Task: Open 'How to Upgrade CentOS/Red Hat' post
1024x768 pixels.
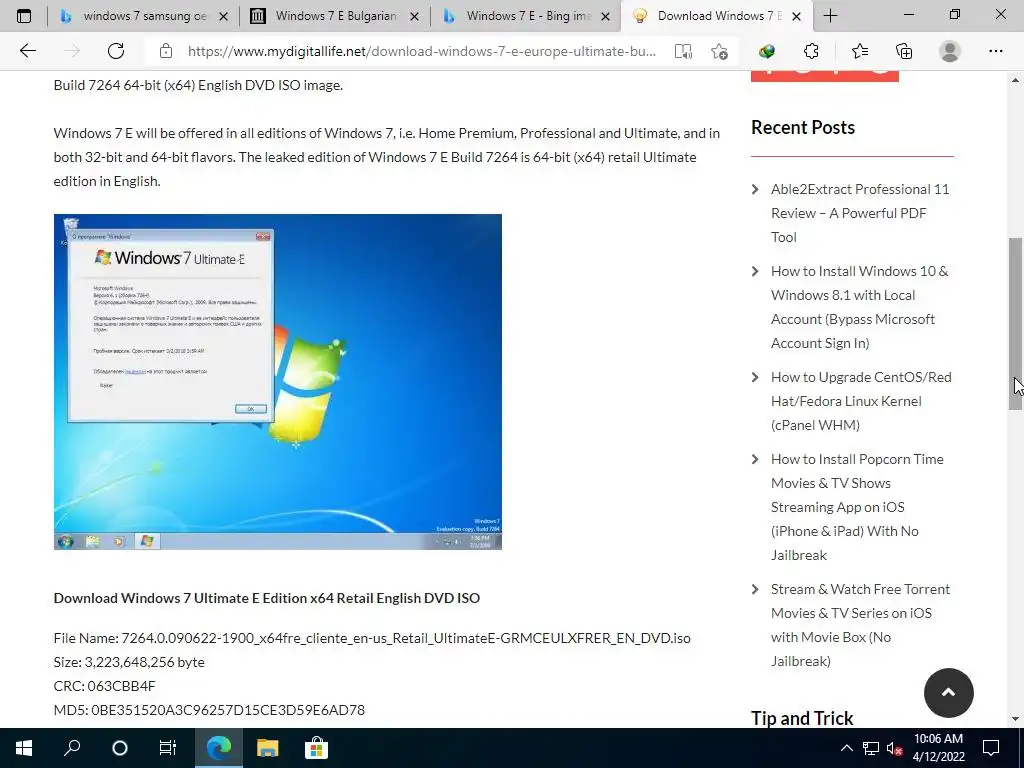Action: coord(861,401)
